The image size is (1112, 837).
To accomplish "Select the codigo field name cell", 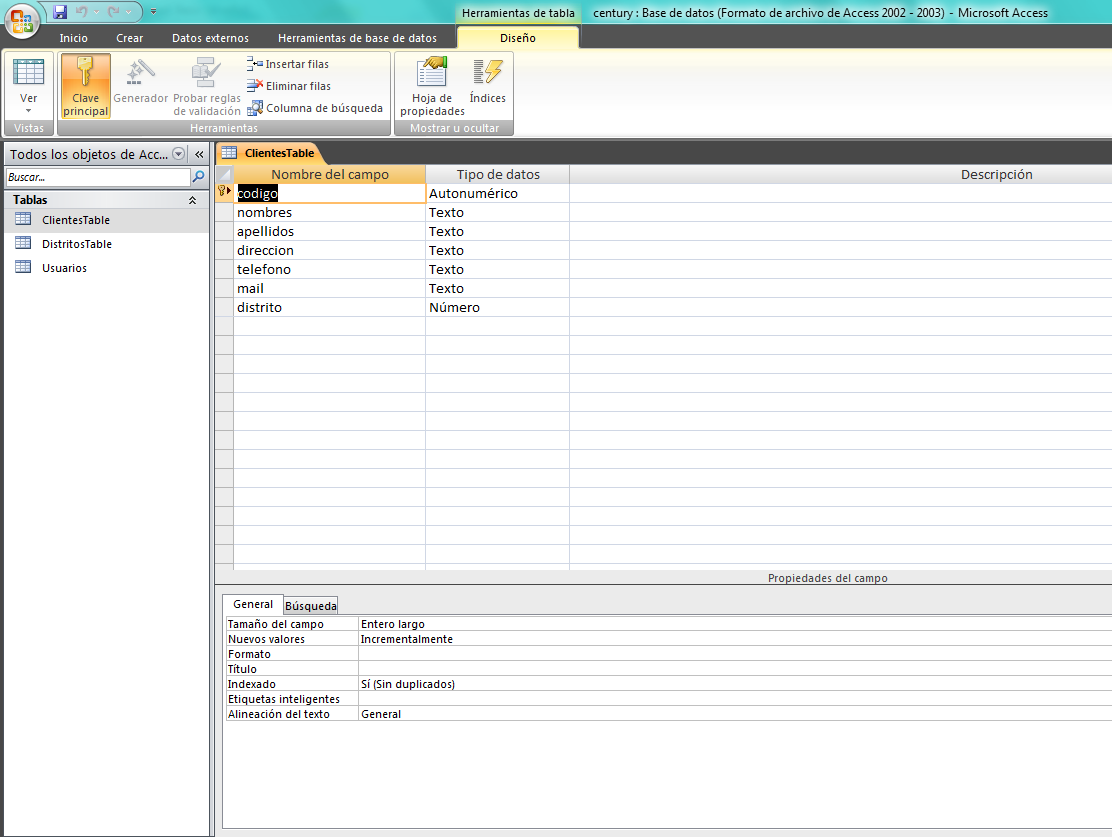I will coord(330,194).
